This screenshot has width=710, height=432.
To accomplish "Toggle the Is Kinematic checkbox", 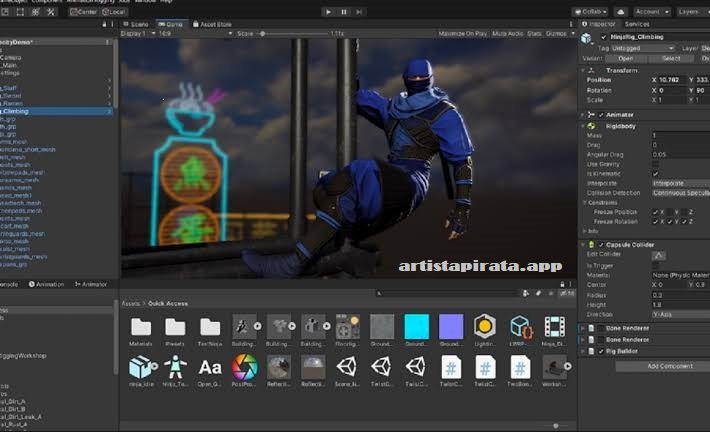I will (655, 173).
